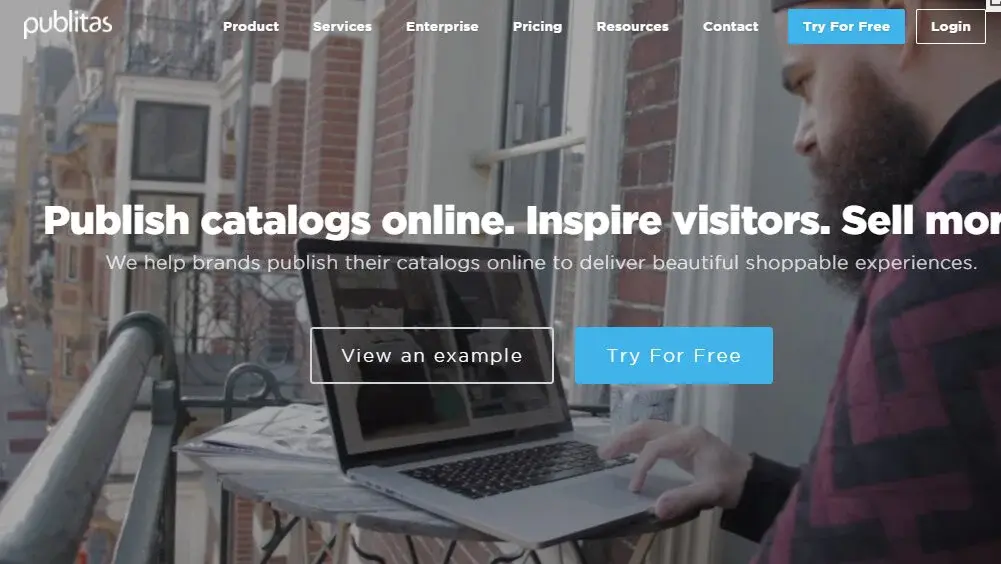Screen dimensions: 1001x564
Task: Click the large blue Try For Free button
Action: [x=674, y=355]
